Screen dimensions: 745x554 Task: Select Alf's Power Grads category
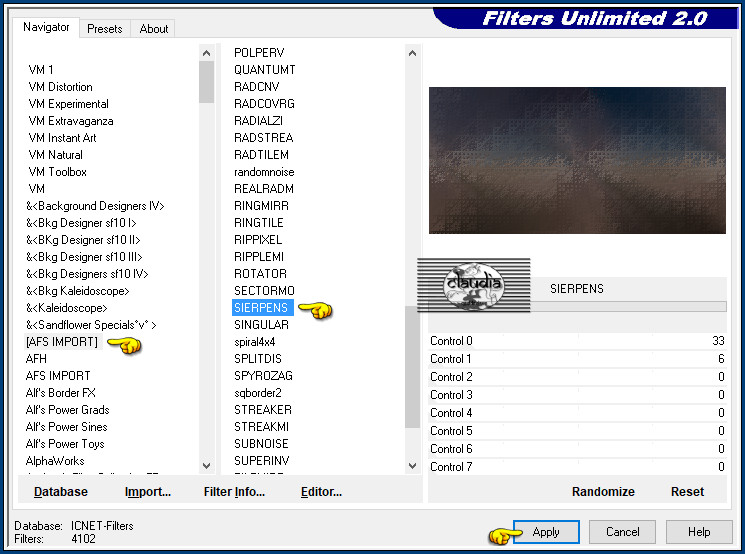pyautogui.click(x=67, y=410)
